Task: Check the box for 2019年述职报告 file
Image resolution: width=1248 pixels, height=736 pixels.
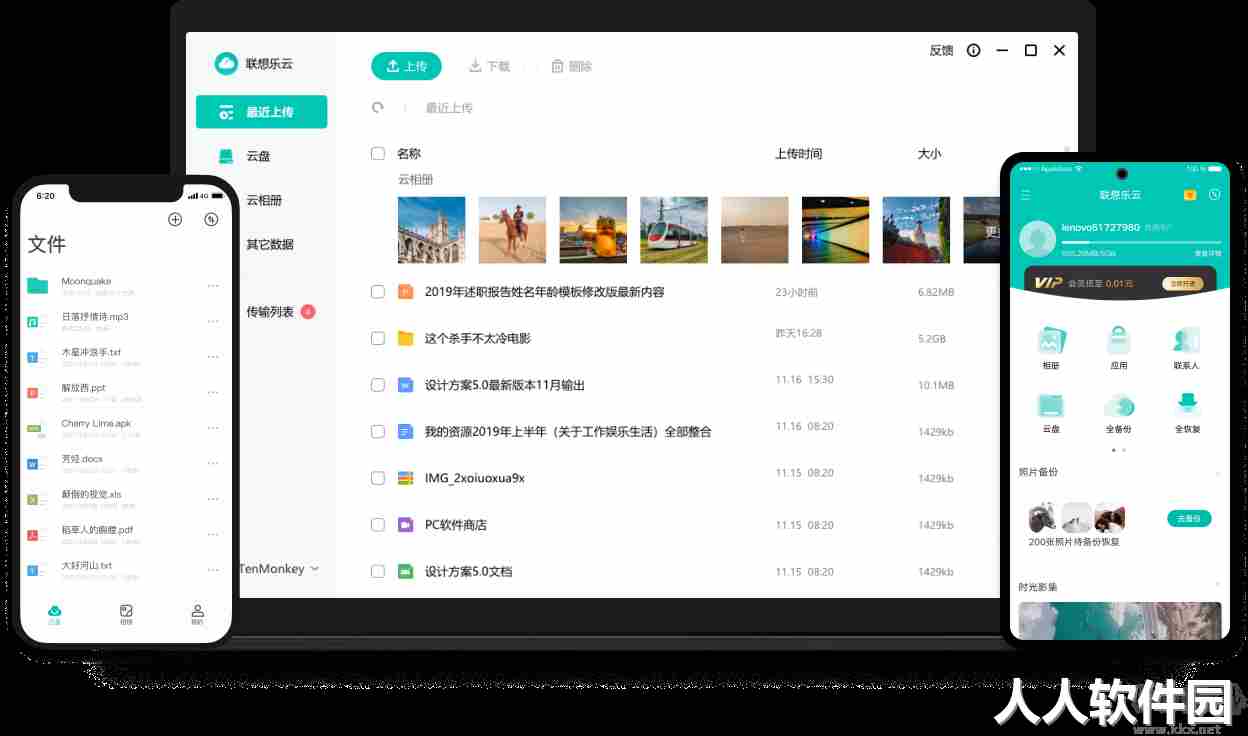Action: click(378, 292)
